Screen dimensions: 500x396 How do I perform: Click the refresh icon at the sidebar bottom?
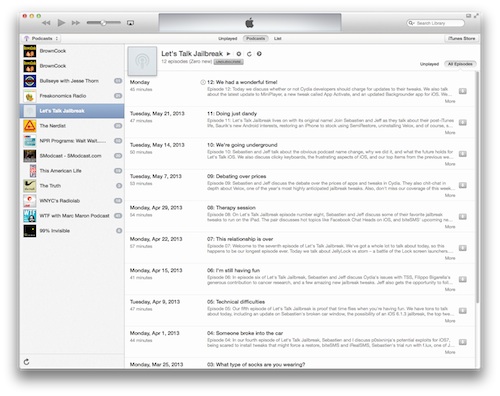(27, 362)
